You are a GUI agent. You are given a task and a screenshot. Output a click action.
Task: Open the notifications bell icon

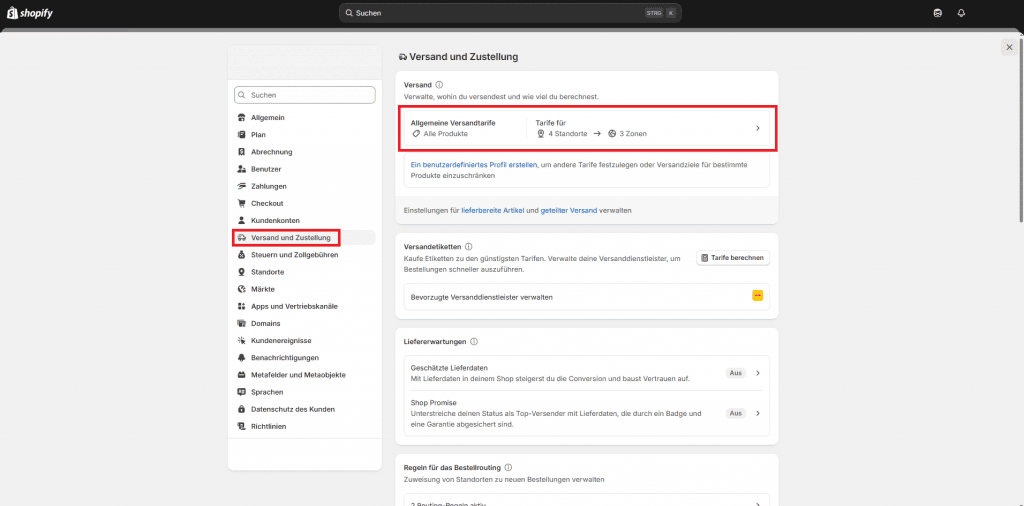pos(961,13)
